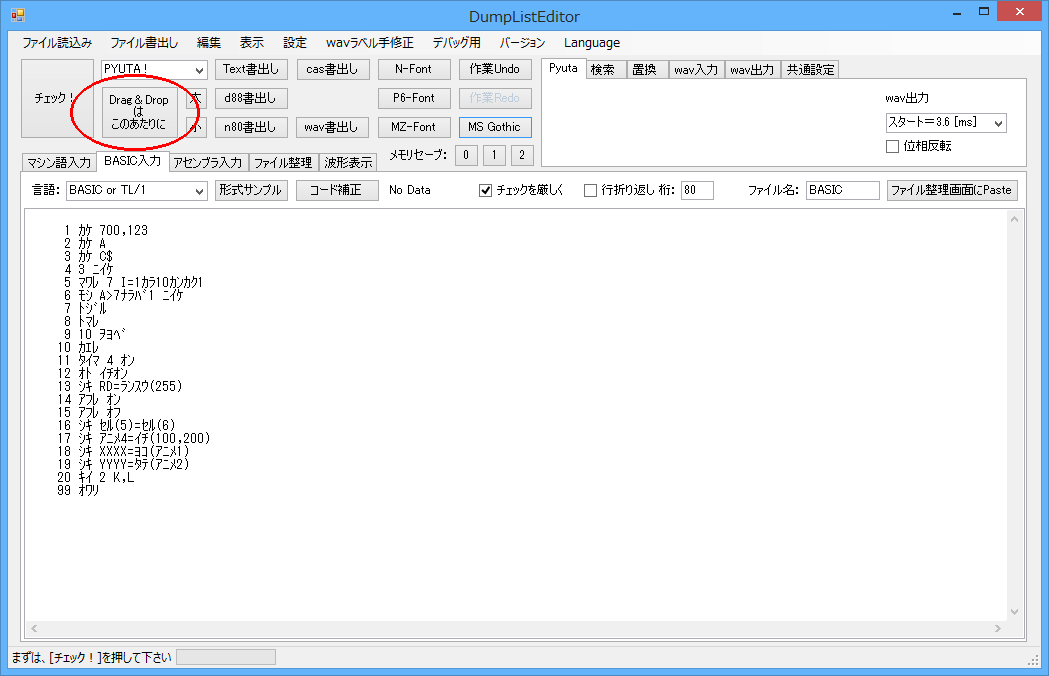Screen dimensions: 1049x676
Task: Click the 桁 column width field showing 80
Action: pos(697,190)
